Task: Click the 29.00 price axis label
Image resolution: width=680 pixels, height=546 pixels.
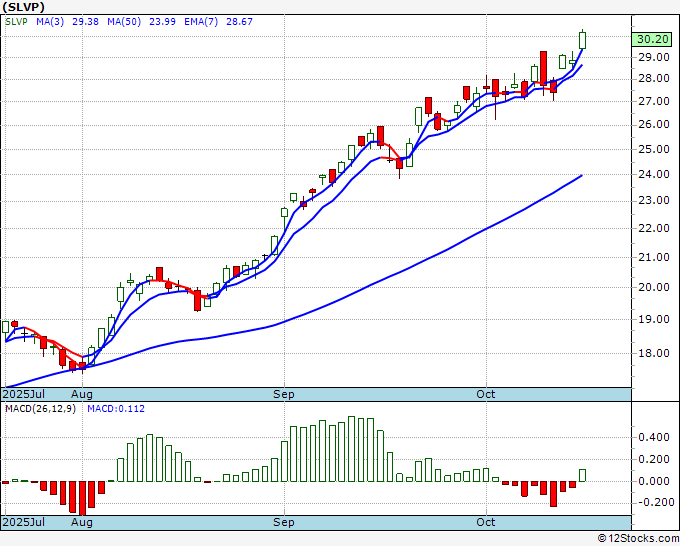Action: 654,57
